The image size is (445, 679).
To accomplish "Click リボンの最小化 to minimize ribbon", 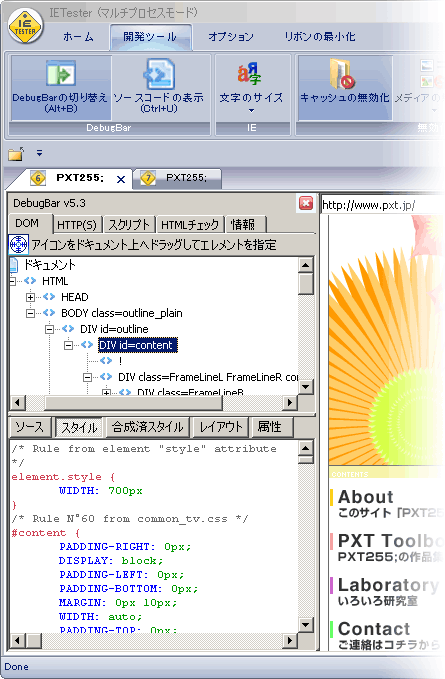I will [319, 37].
